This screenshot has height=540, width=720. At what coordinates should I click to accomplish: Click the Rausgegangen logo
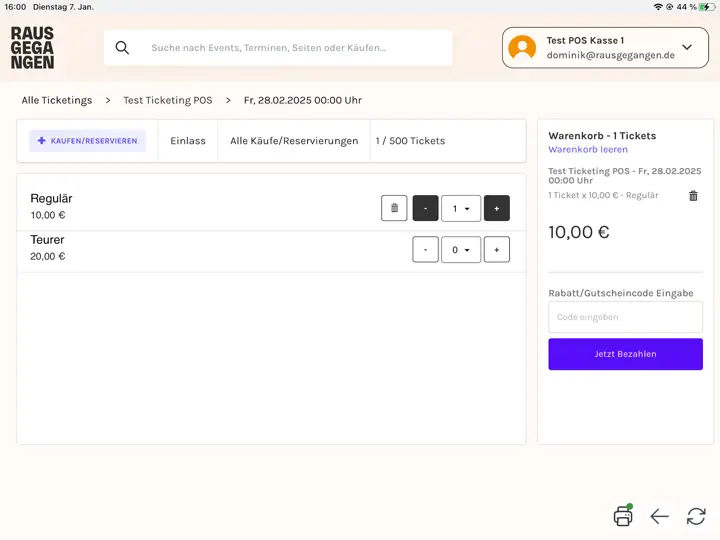coord(32,48)
